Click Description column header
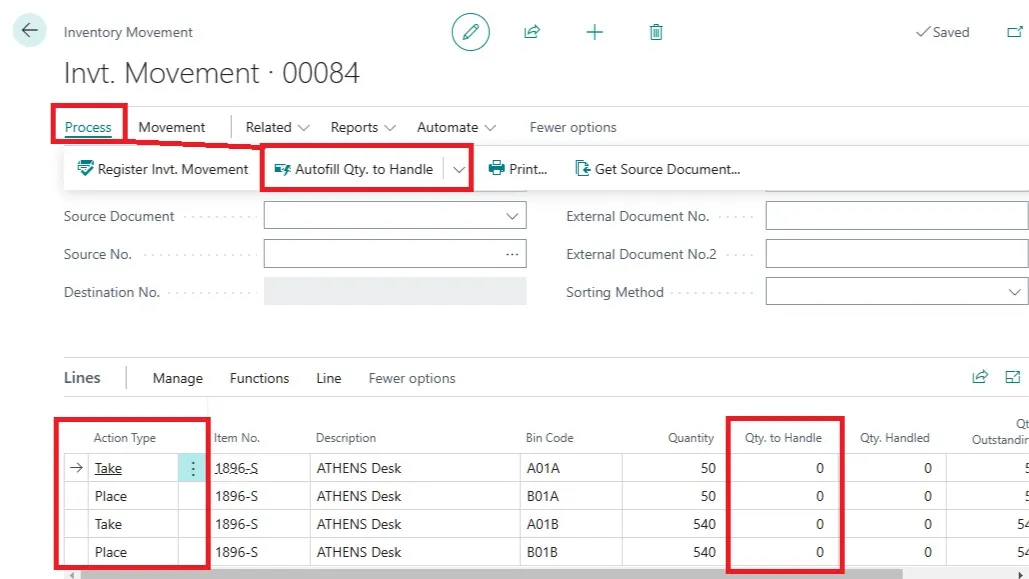Viewport: 1029px width, 579px height. point(346,438)
